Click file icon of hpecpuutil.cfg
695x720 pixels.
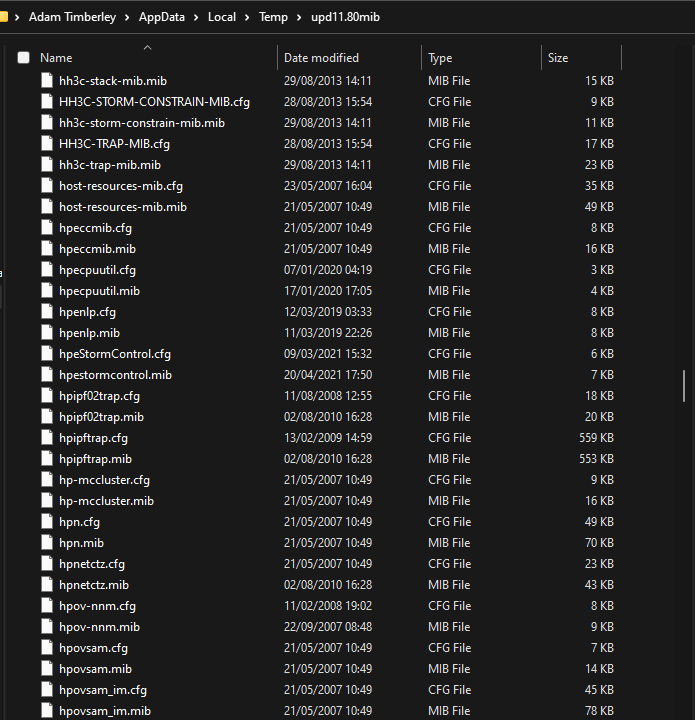click(47, 270)
